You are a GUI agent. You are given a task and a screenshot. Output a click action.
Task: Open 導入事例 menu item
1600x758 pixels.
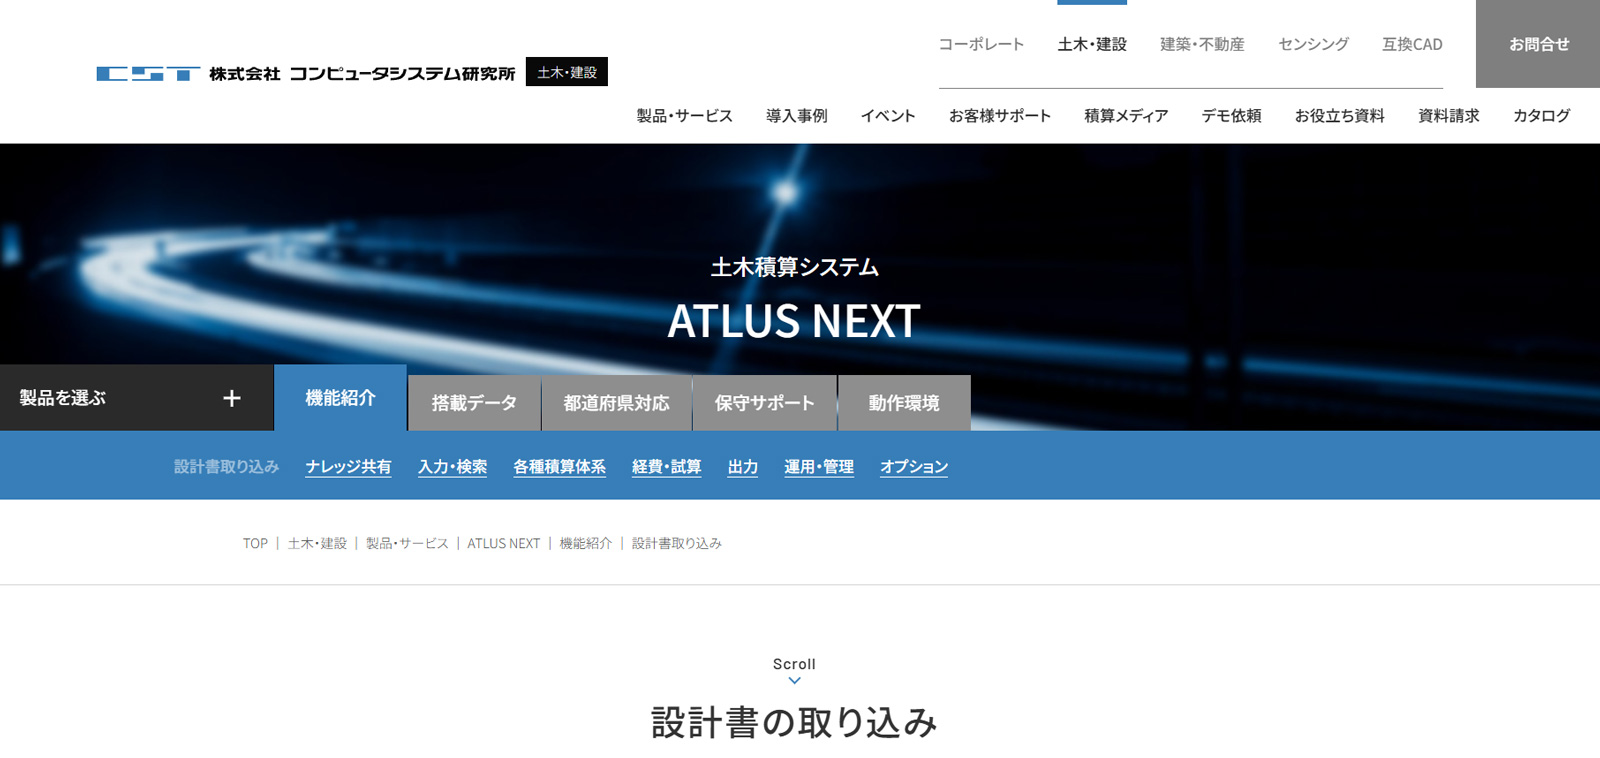coord(797,116)
